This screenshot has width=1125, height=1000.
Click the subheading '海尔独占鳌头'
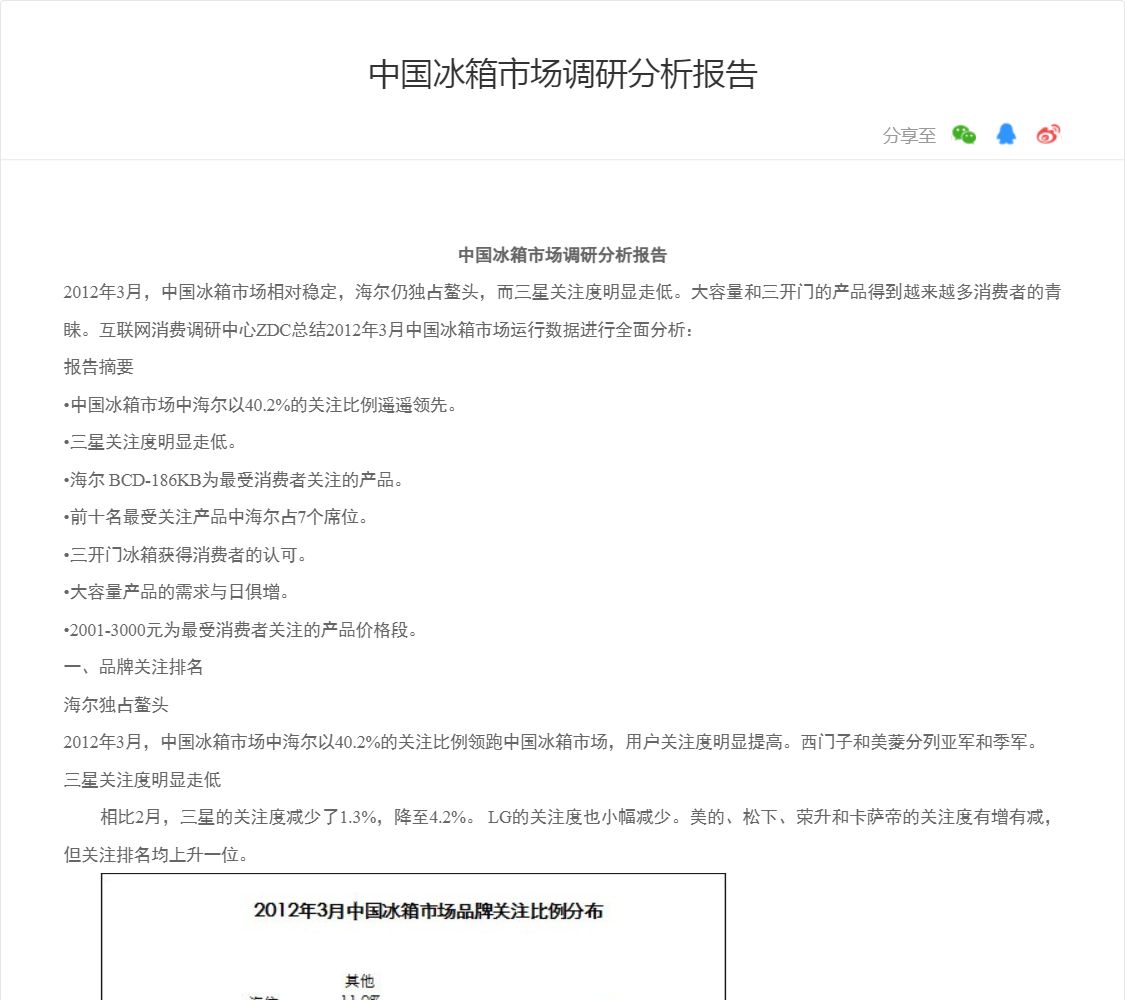pyautogui.click(x=116, y=705)
